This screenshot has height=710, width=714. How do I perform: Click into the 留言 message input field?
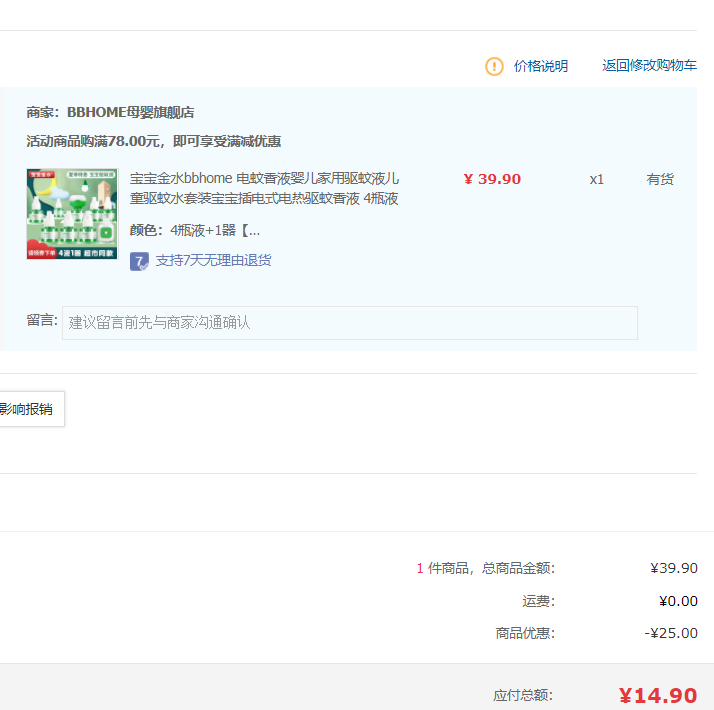[349, 323]
